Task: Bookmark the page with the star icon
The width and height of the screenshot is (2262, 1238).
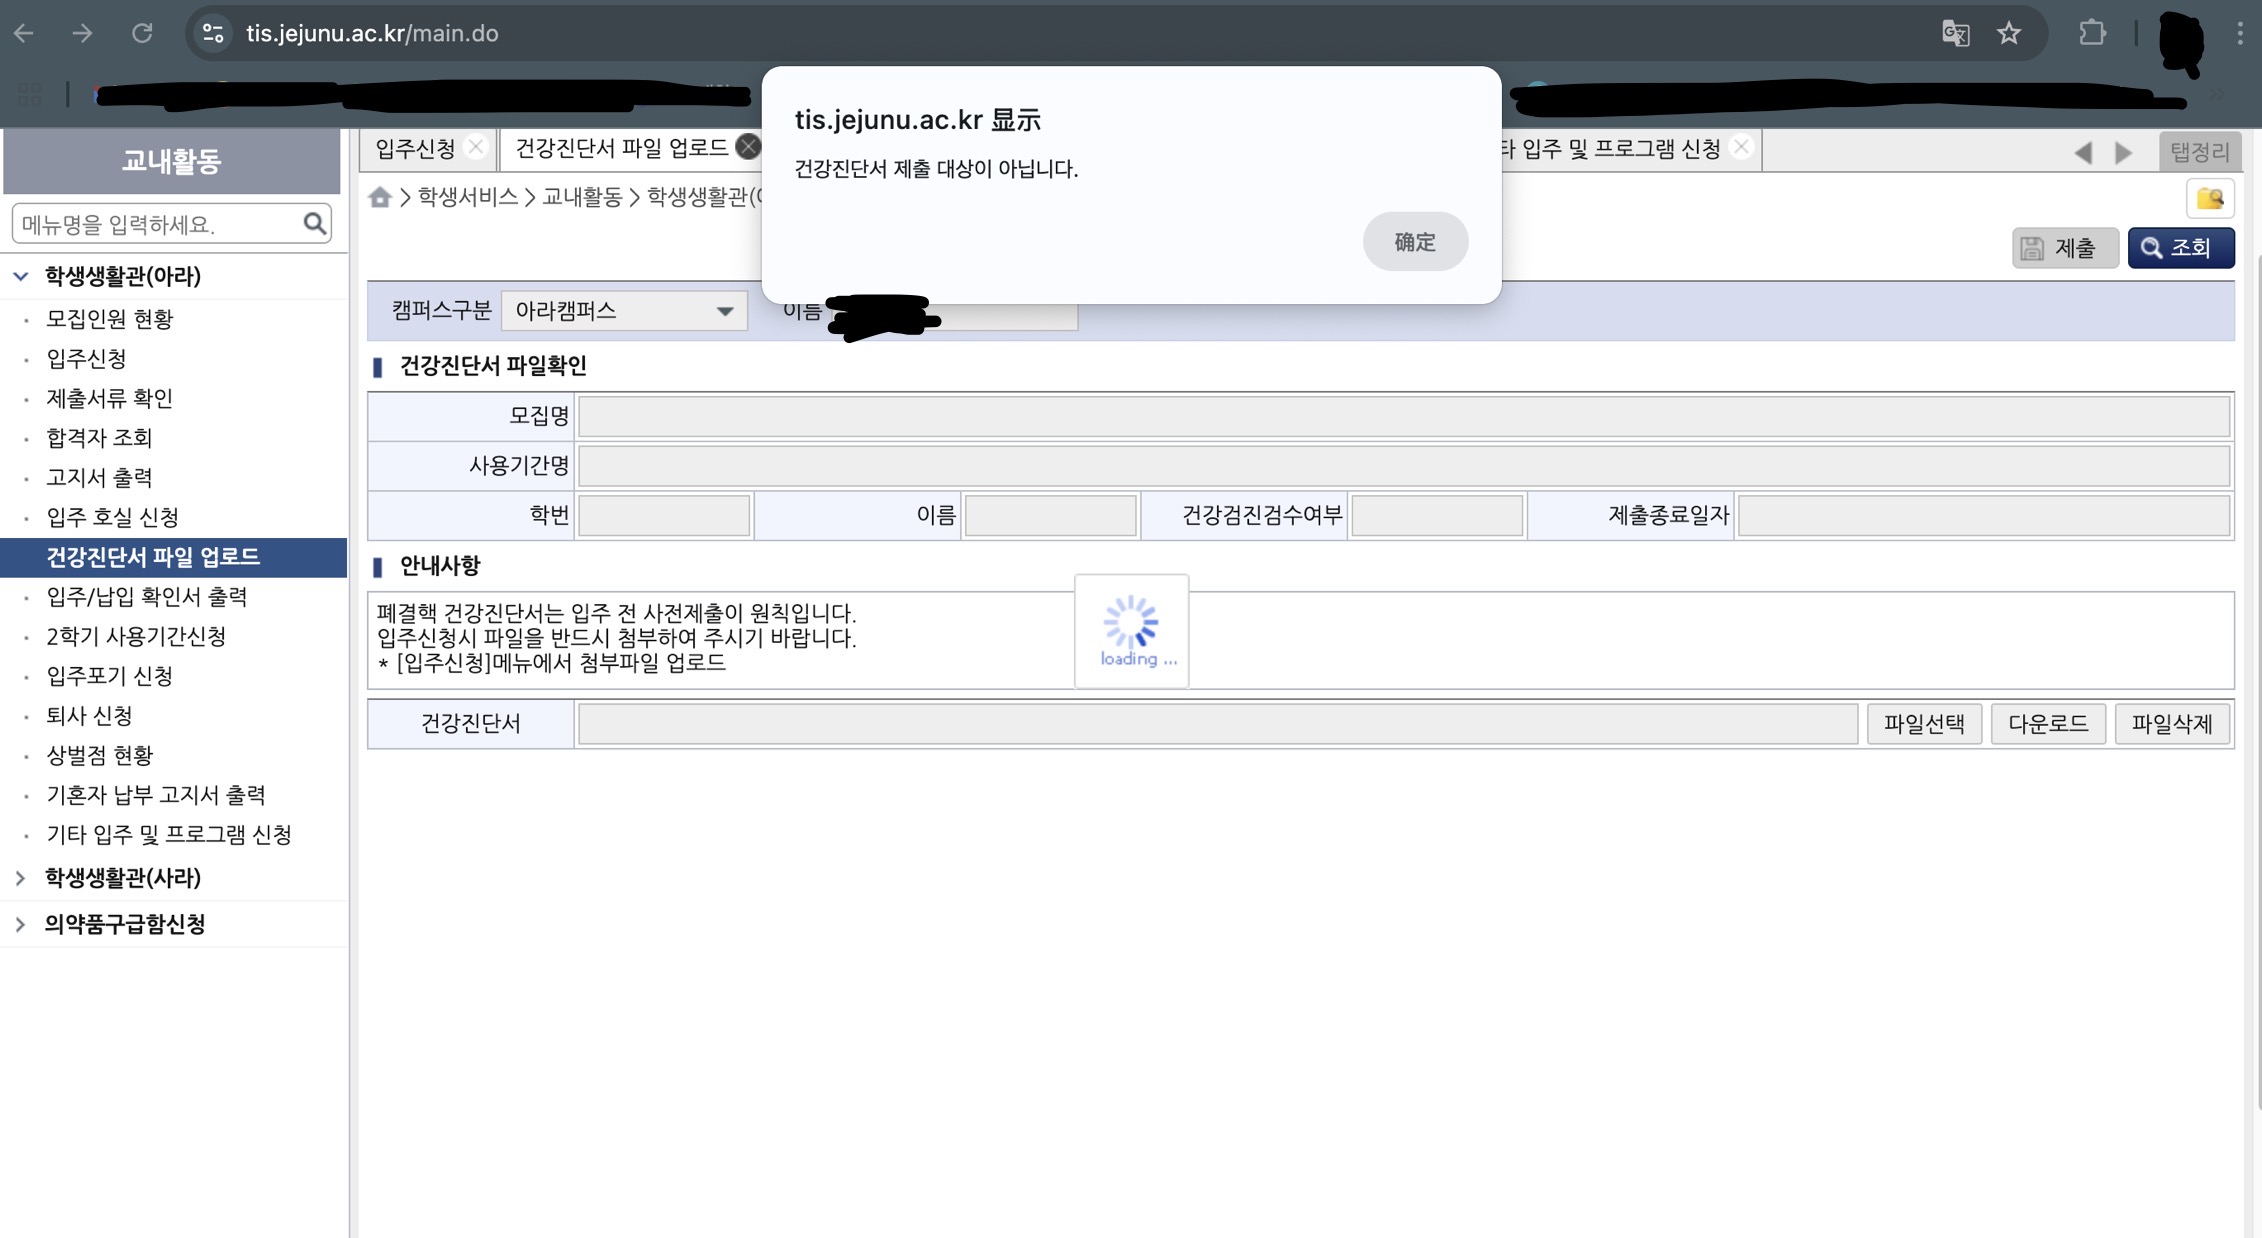Action: pos(2008,33)
